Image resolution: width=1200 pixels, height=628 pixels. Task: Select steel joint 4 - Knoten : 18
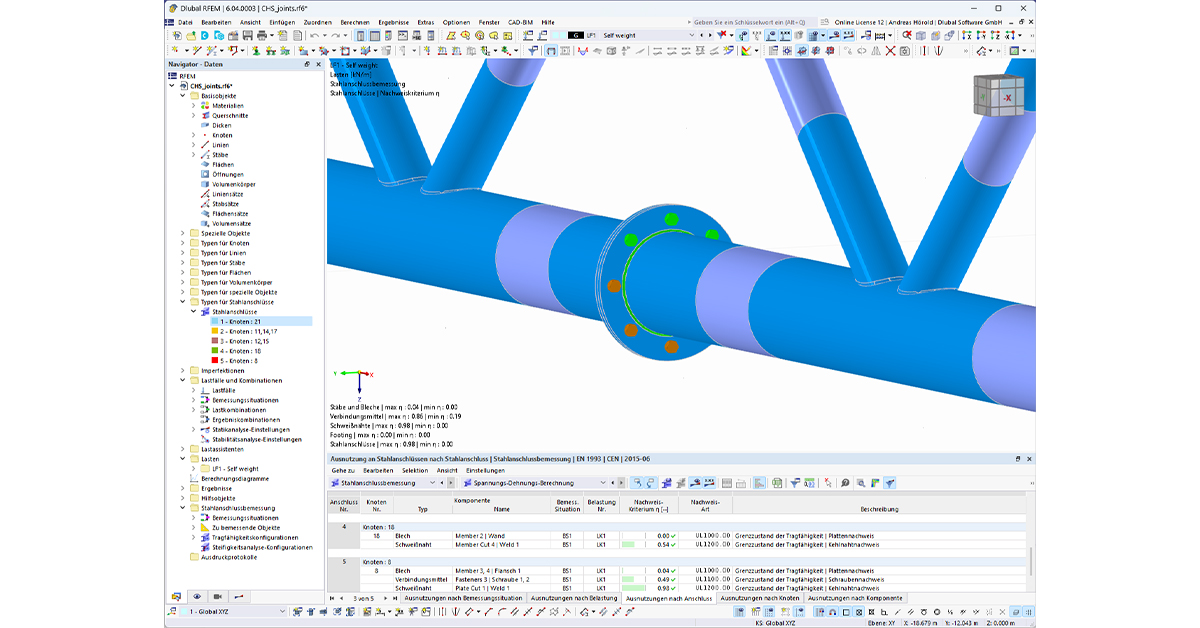coord(235,351)
